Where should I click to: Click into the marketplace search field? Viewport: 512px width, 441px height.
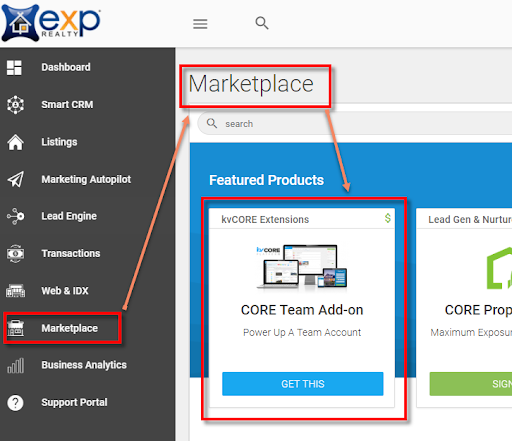coord(355,123)
